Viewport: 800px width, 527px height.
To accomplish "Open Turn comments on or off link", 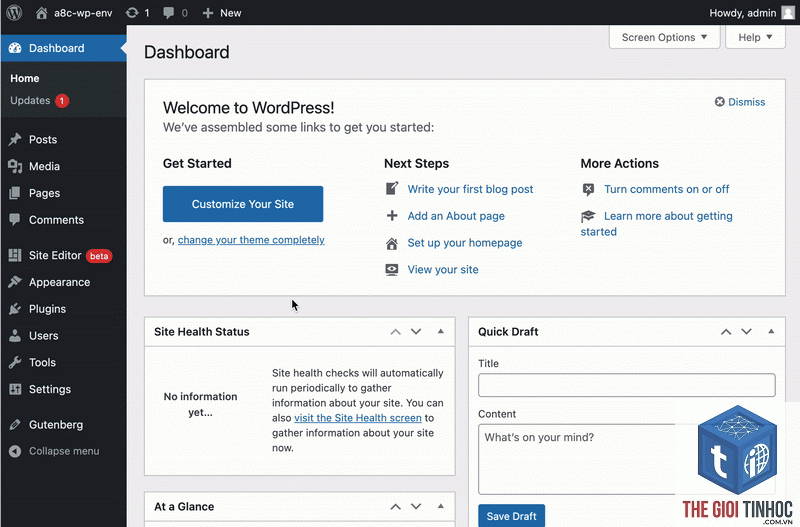I will [x=666, y=189].
